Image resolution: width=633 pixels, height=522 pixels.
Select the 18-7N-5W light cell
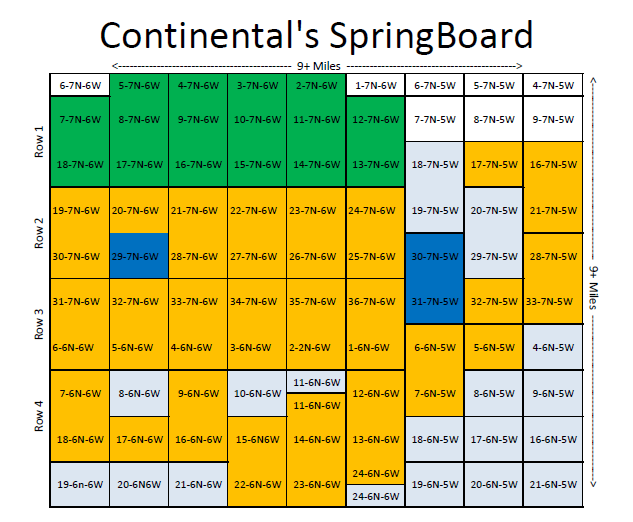(435, 164)
